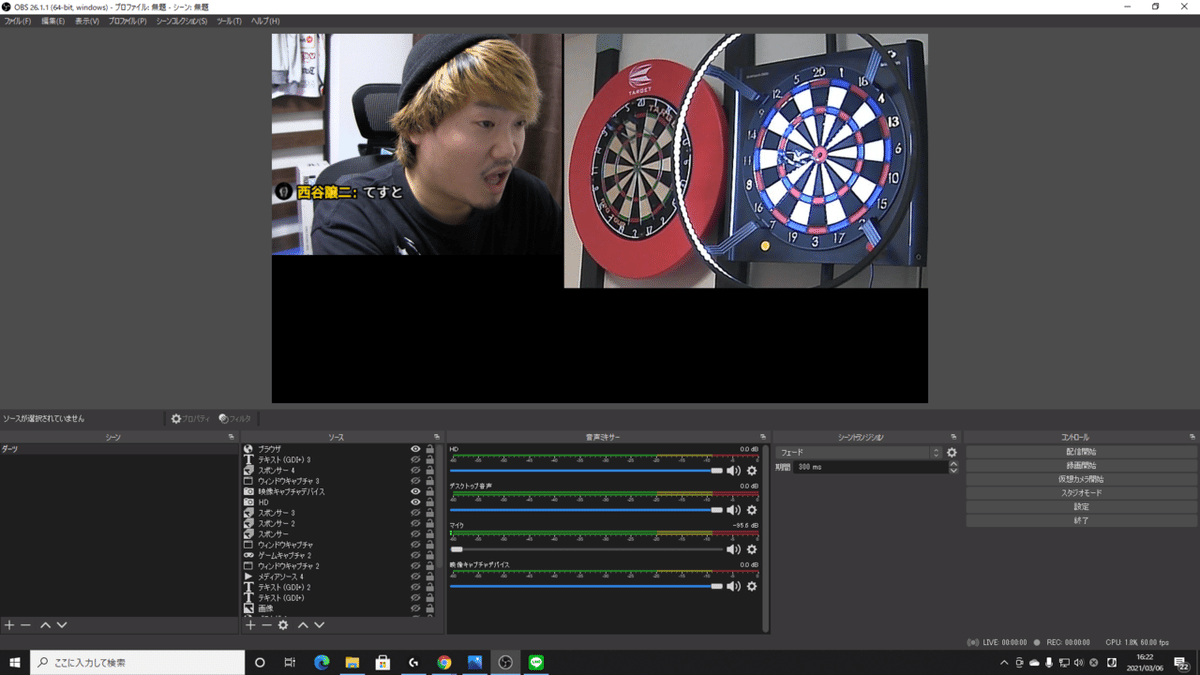Viewport: 1200px width, 675px height.
Task: Decrease the 300 ms transition duration
Action: coord(953,470)
